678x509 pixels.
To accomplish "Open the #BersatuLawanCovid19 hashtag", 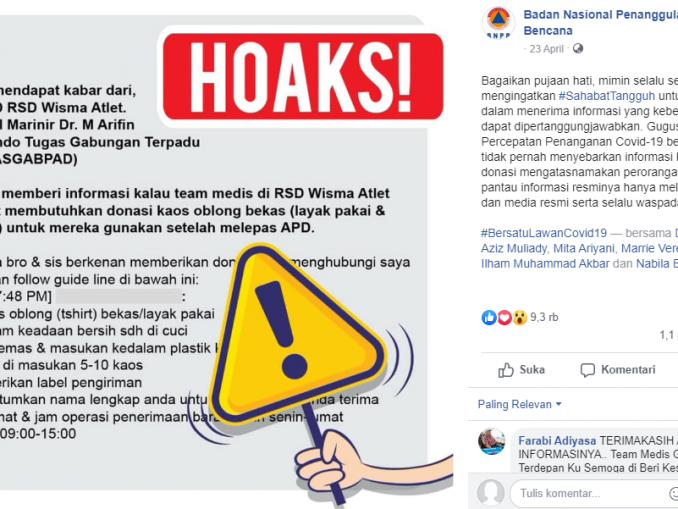I will click(544, 233).
